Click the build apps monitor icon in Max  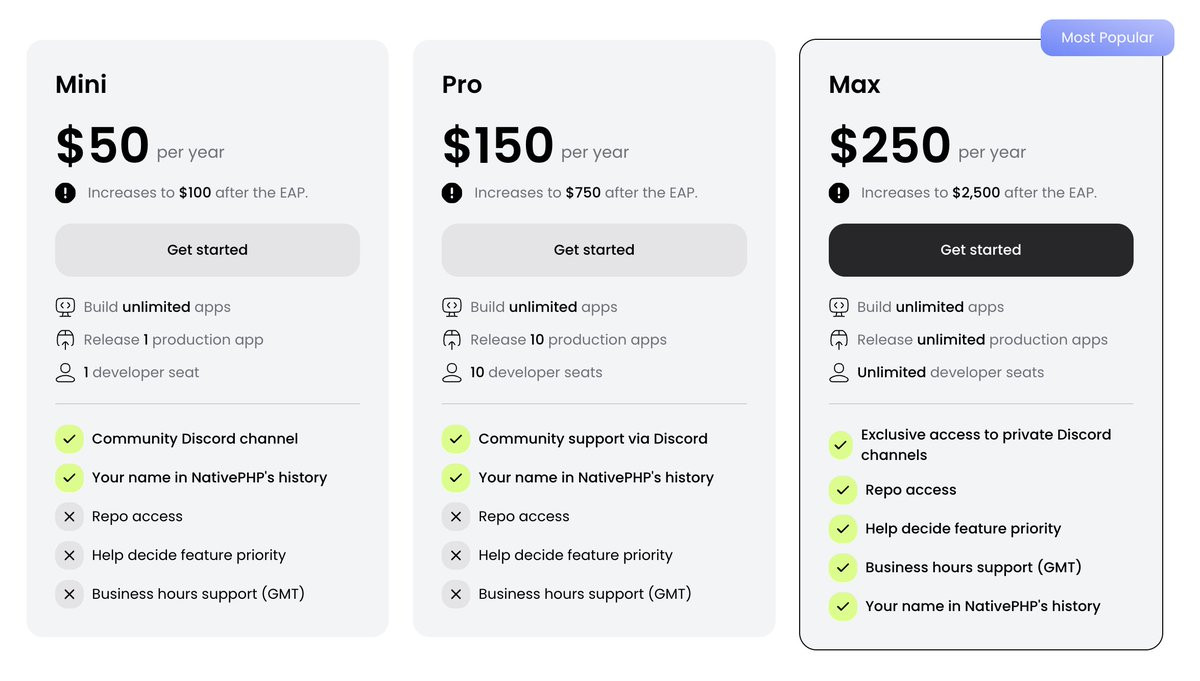tap(839, 307)
